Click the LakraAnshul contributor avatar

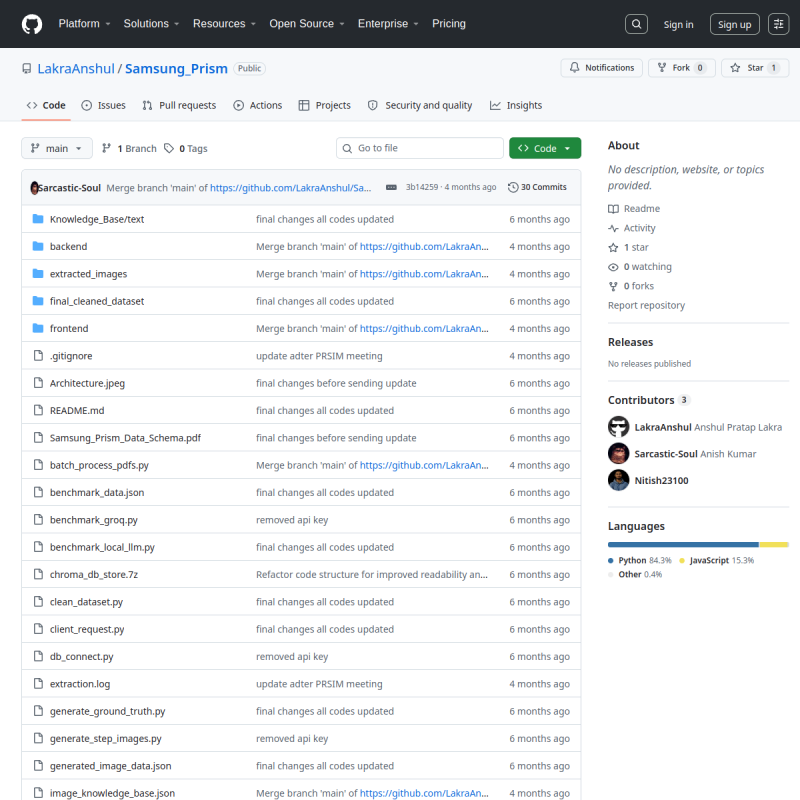click(618, 427)
